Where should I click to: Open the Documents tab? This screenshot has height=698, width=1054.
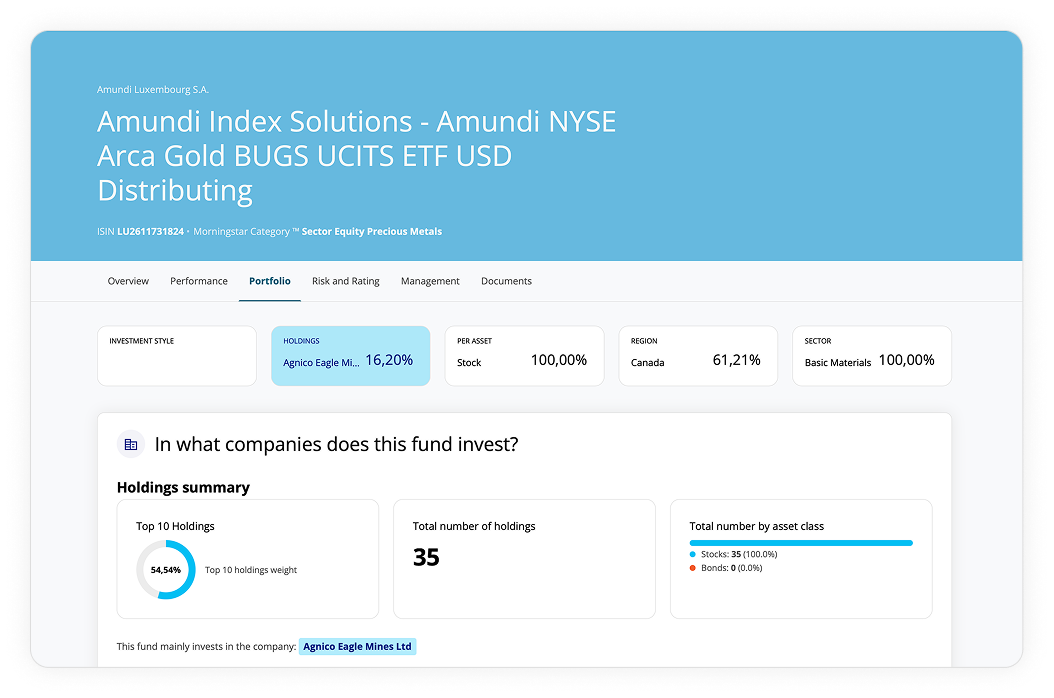click(x=506, y=281)
